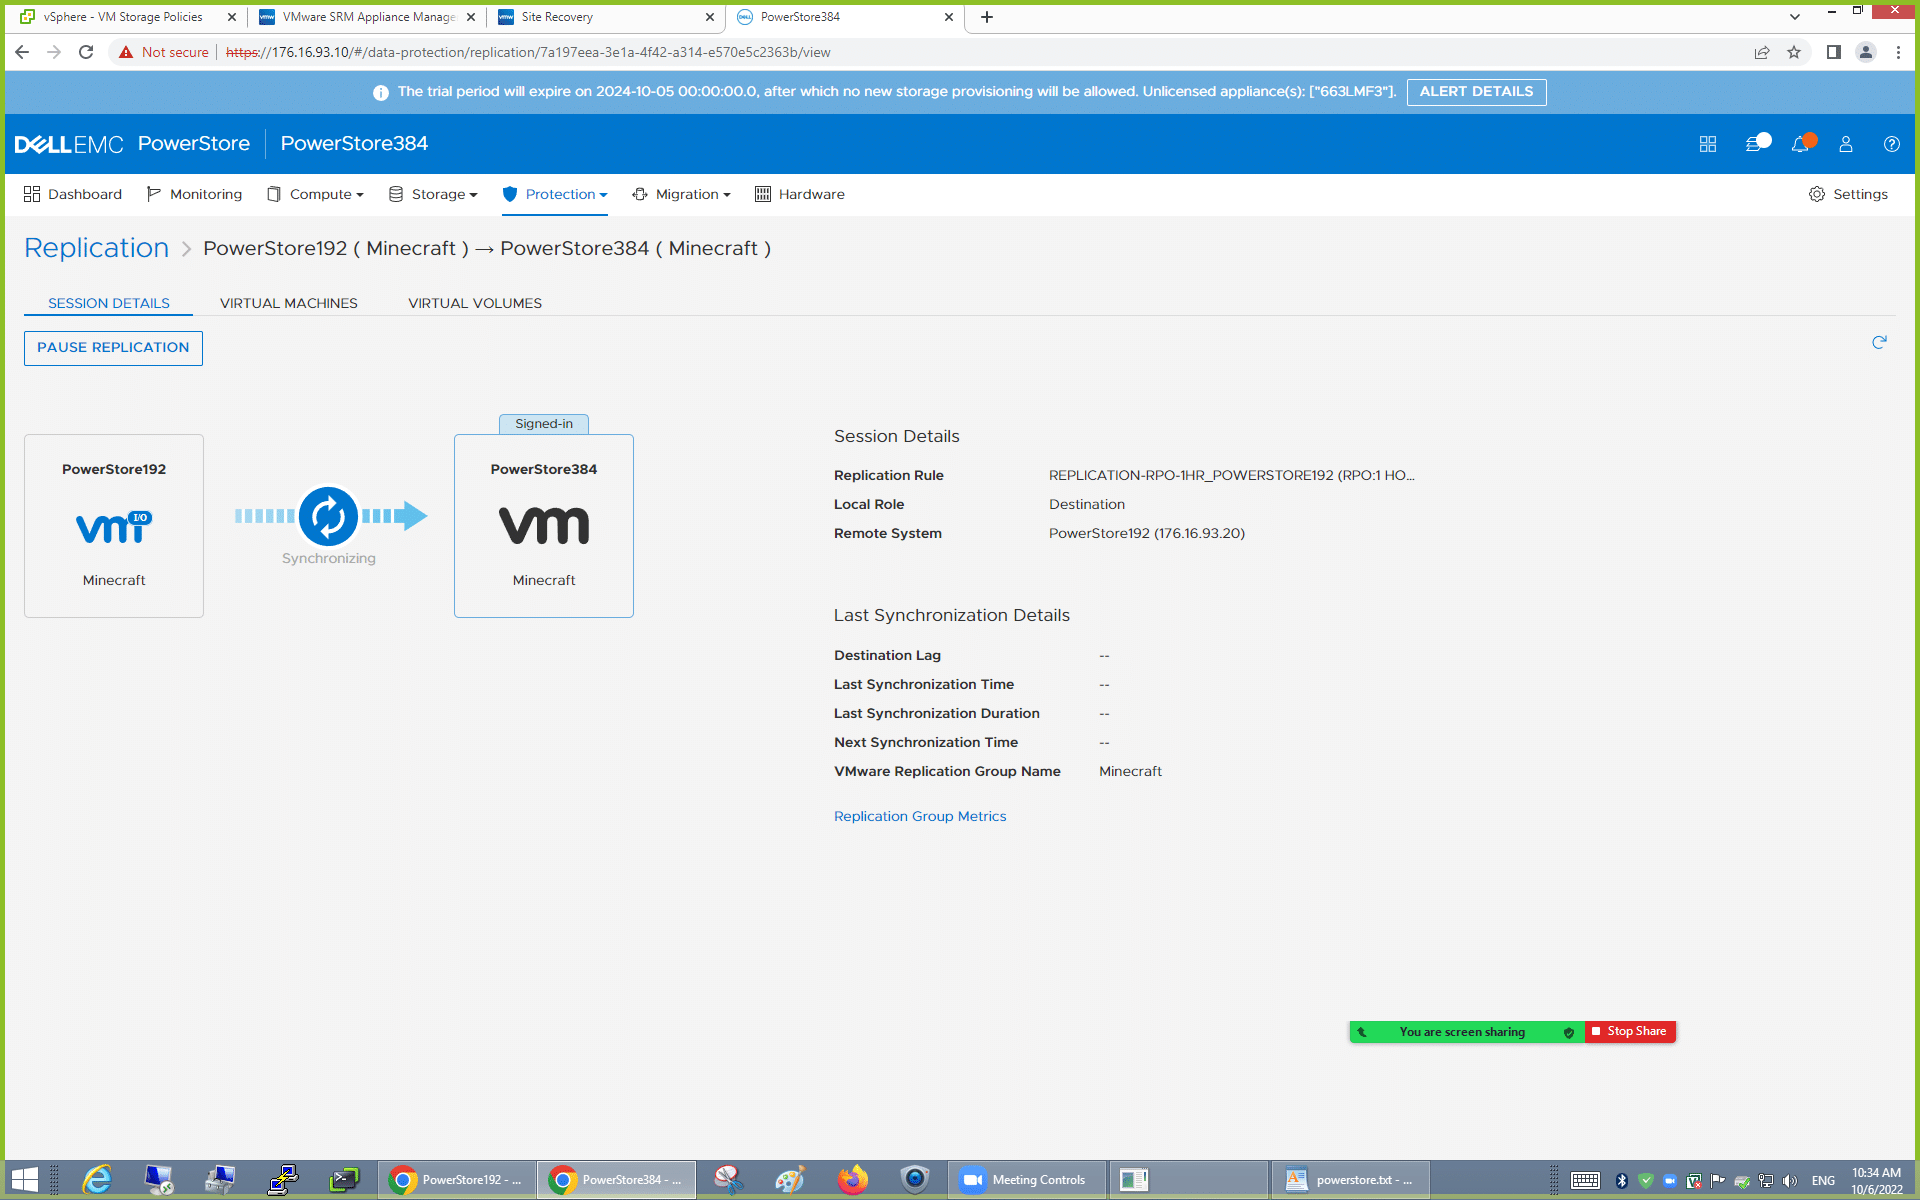Open Firefox from taskbar
This screenshot has width=1920, height=1200.
[x=852, y=1180]
